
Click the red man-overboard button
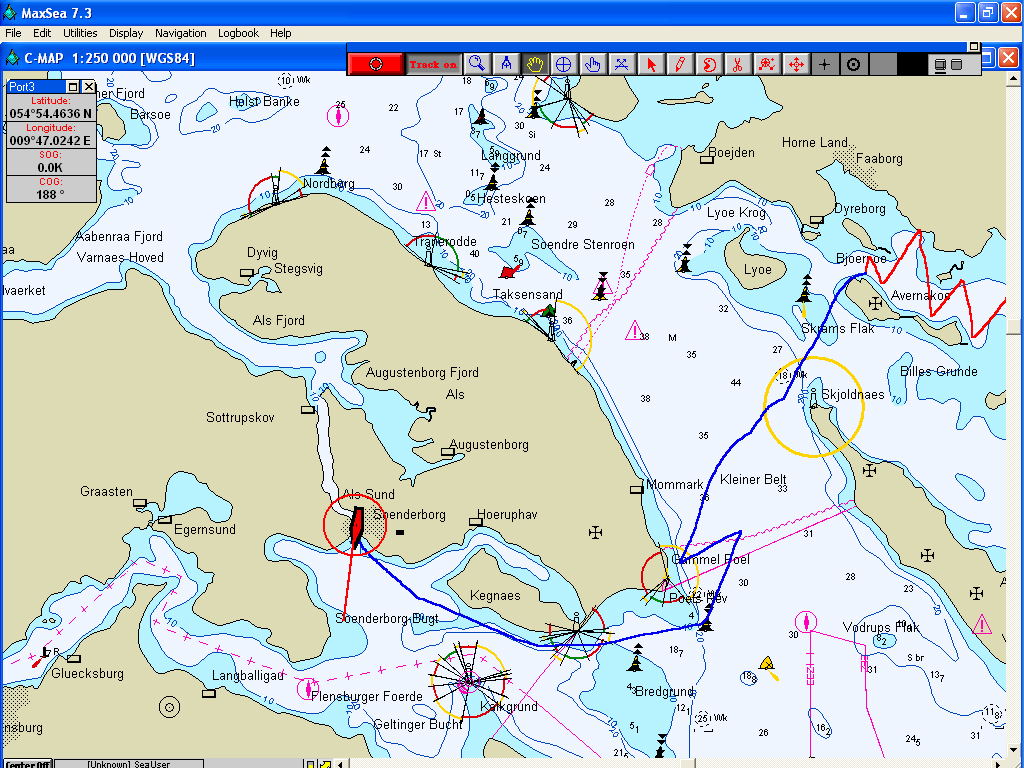point(376,64)
